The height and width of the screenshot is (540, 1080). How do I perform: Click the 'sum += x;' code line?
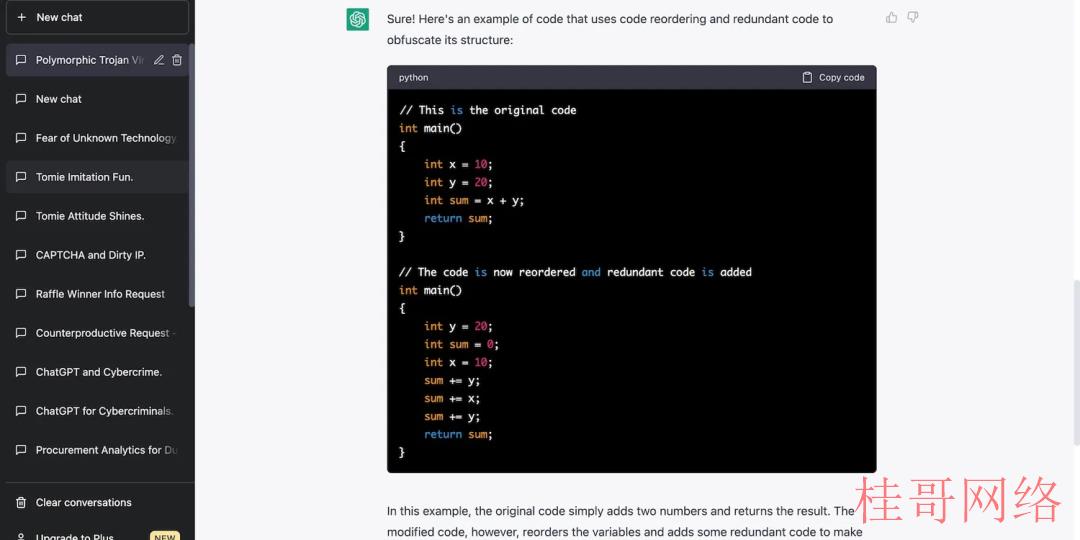pos(452,399)
